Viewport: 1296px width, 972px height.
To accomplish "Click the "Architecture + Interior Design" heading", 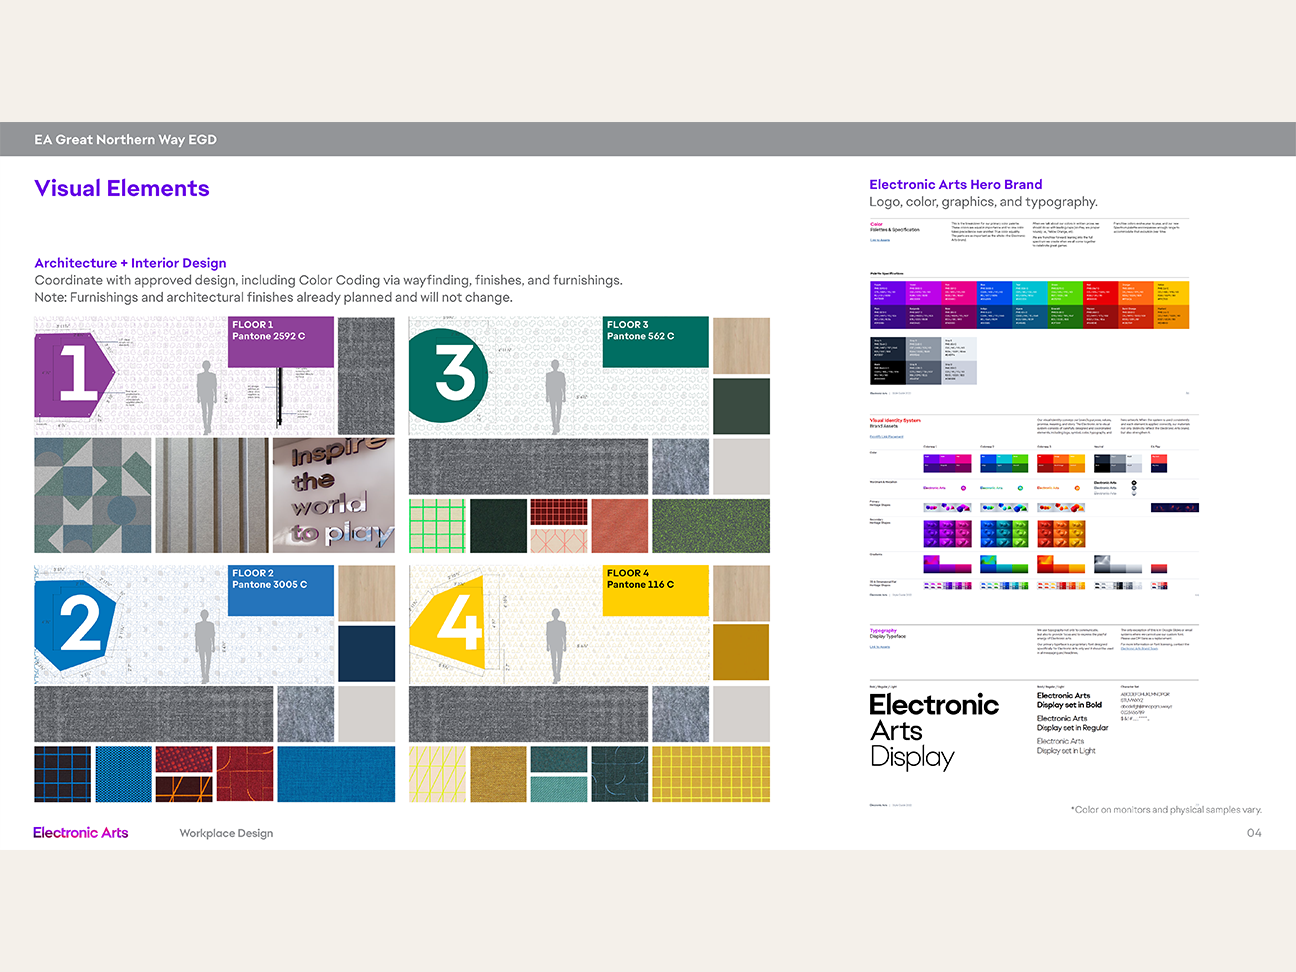I will click(130, 263).
